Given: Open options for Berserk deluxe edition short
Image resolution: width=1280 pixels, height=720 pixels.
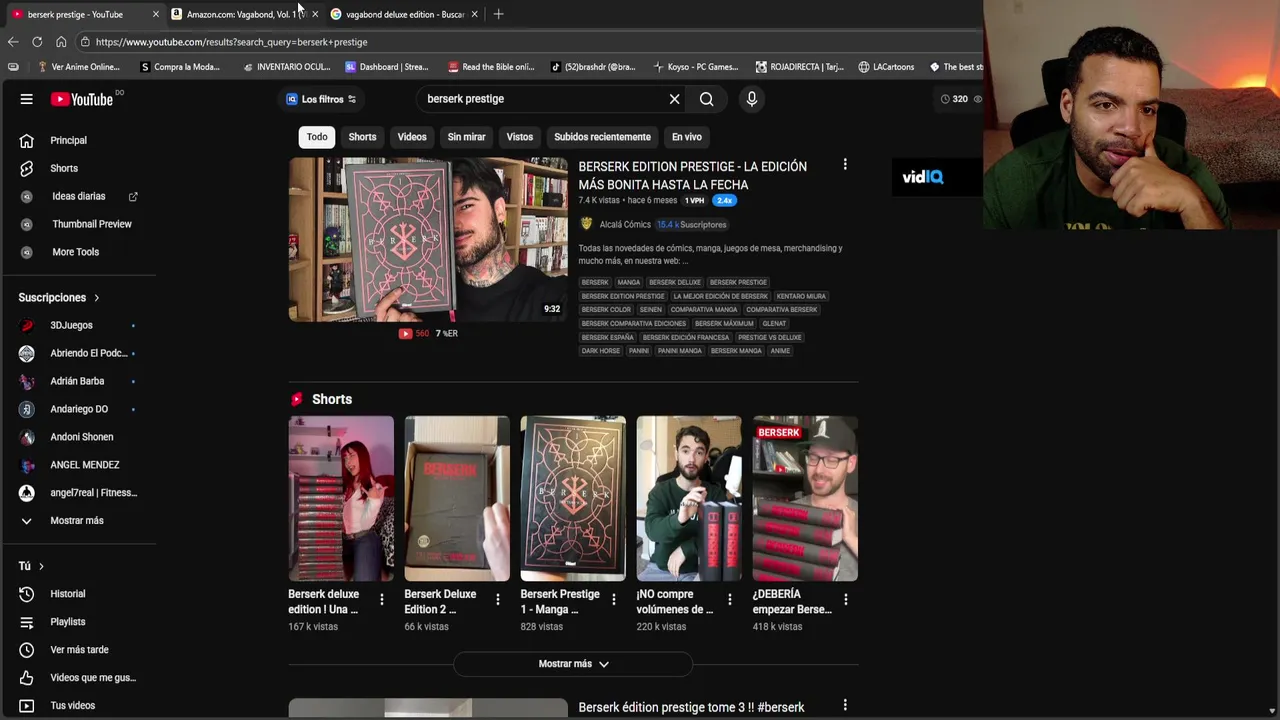Looking at the screenshot, I should point(381,599).
